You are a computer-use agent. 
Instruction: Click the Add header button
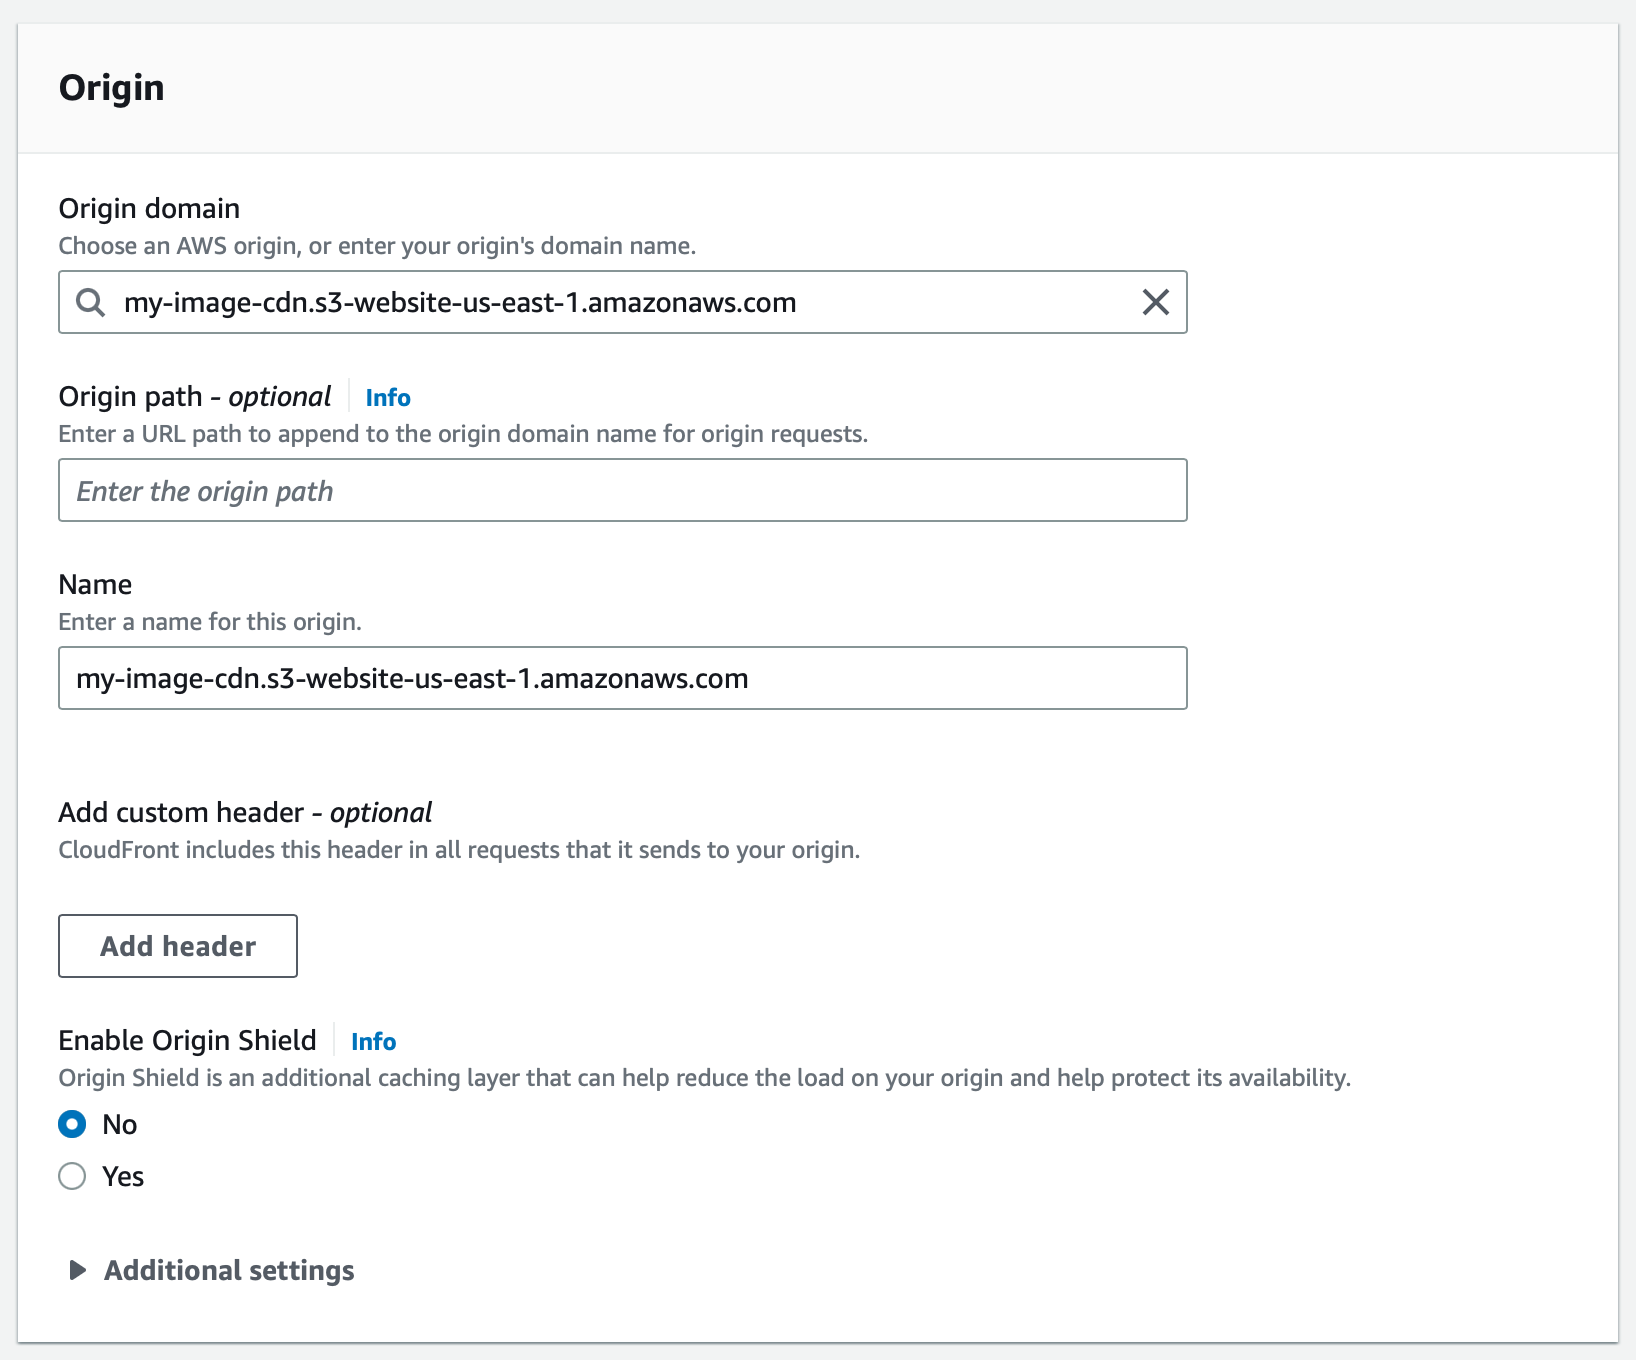[x=178, y=946]
